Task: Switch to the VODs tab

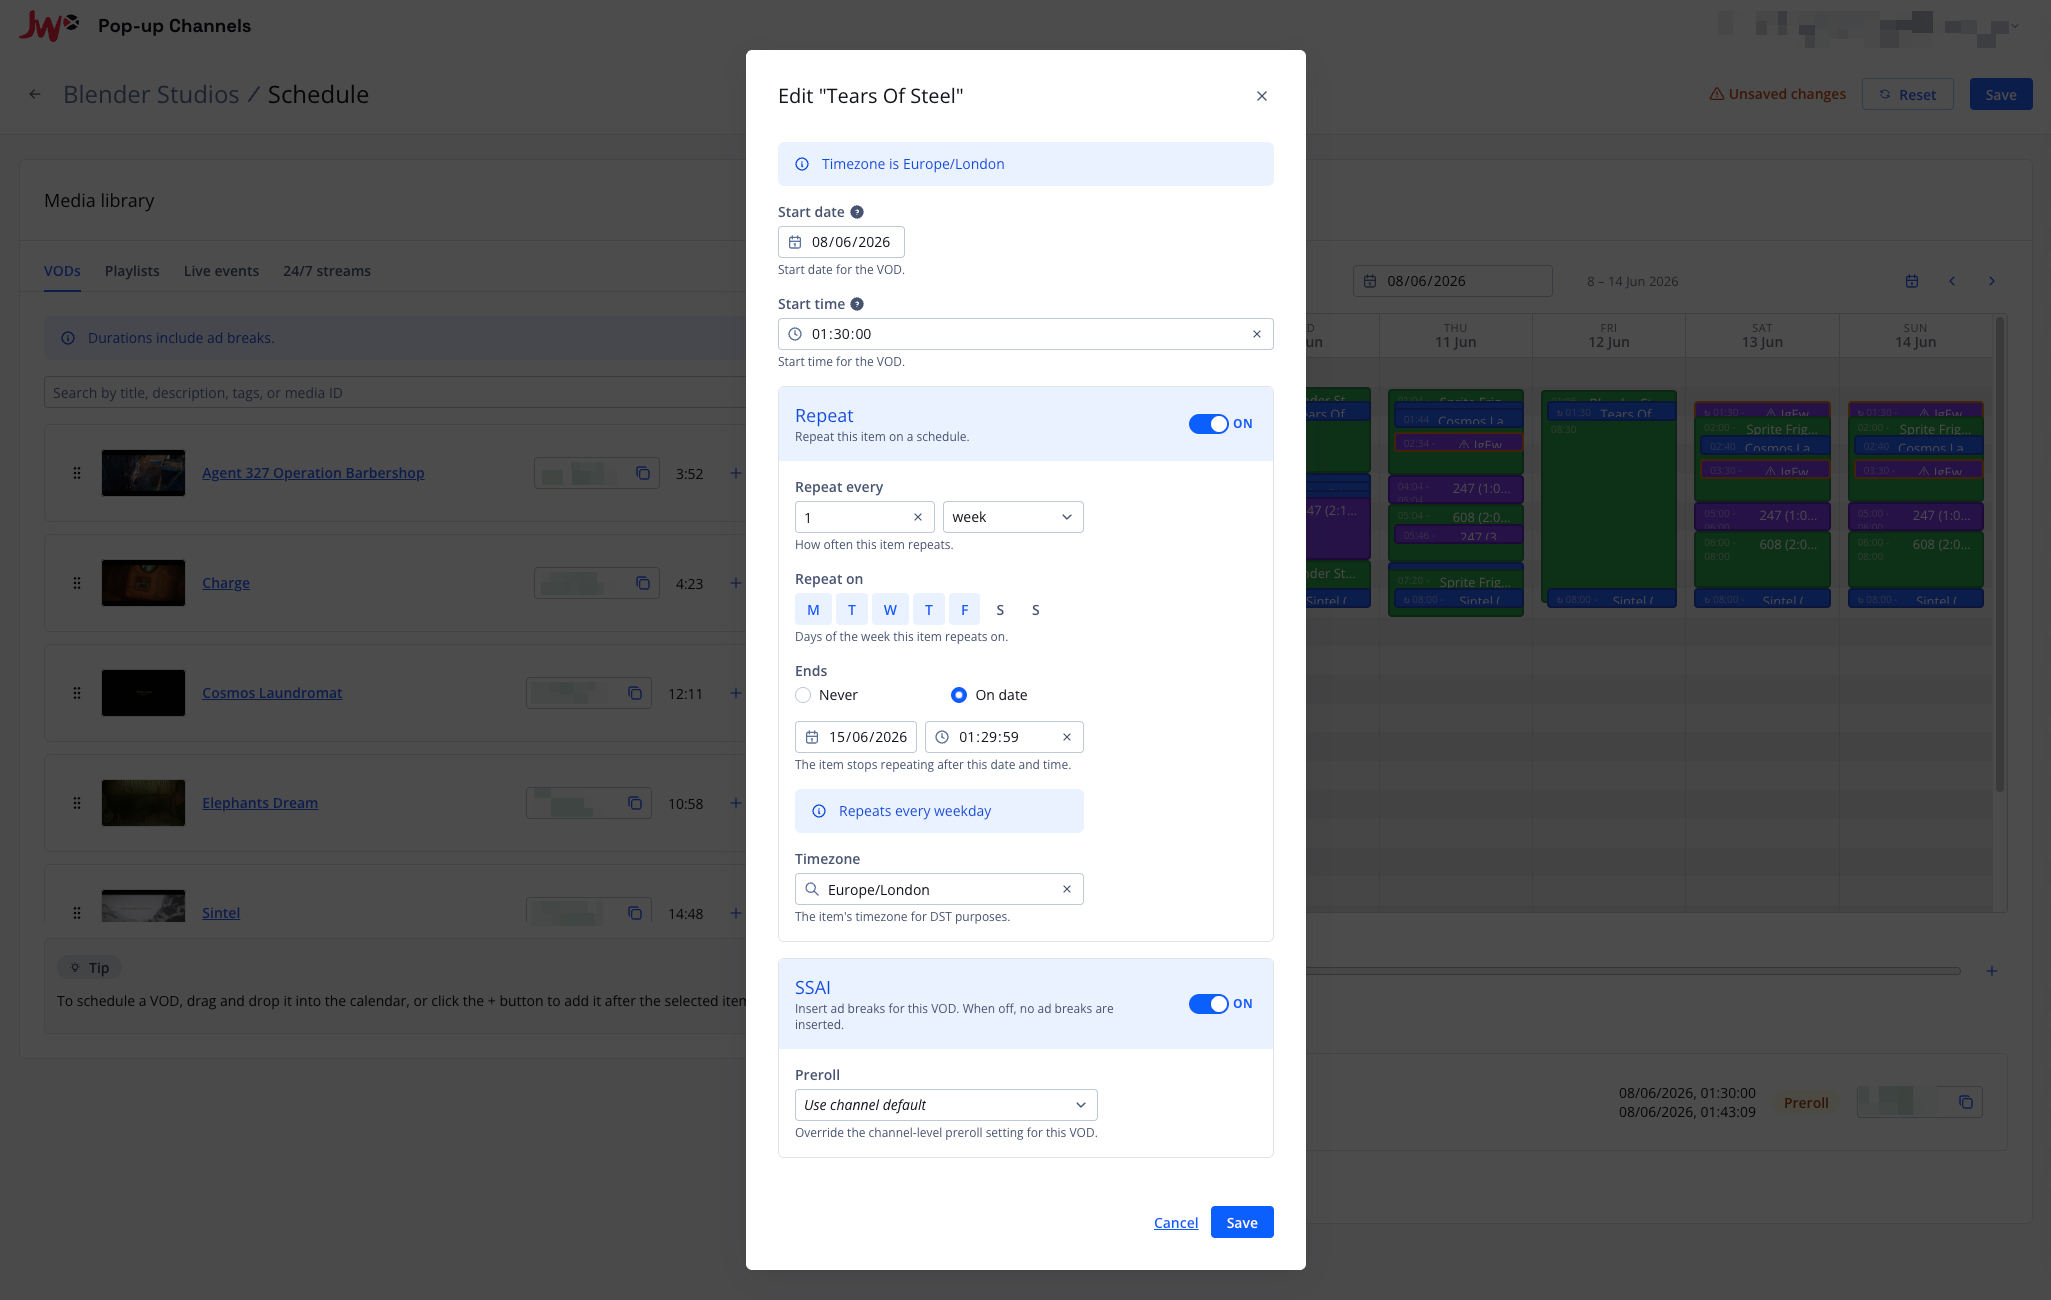Action: [62, 271]
